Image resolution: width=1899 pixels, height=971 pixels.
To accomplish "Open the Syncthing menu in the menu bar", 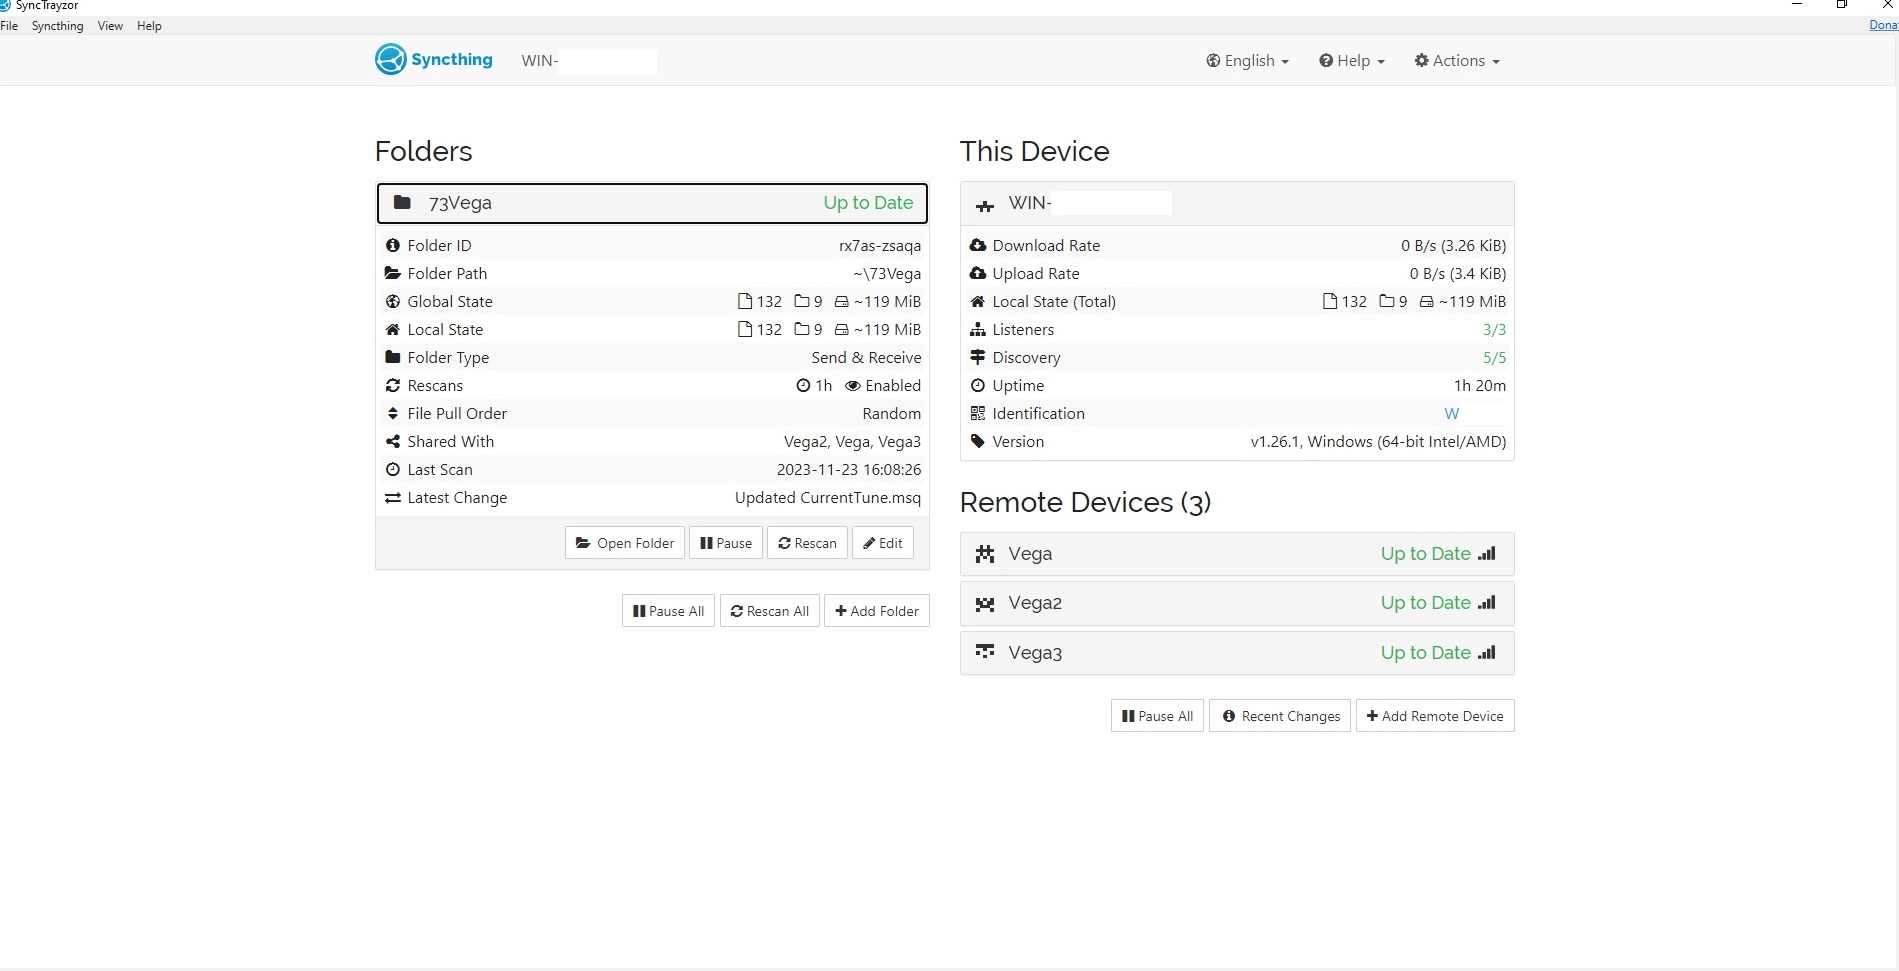I will 57,26.
